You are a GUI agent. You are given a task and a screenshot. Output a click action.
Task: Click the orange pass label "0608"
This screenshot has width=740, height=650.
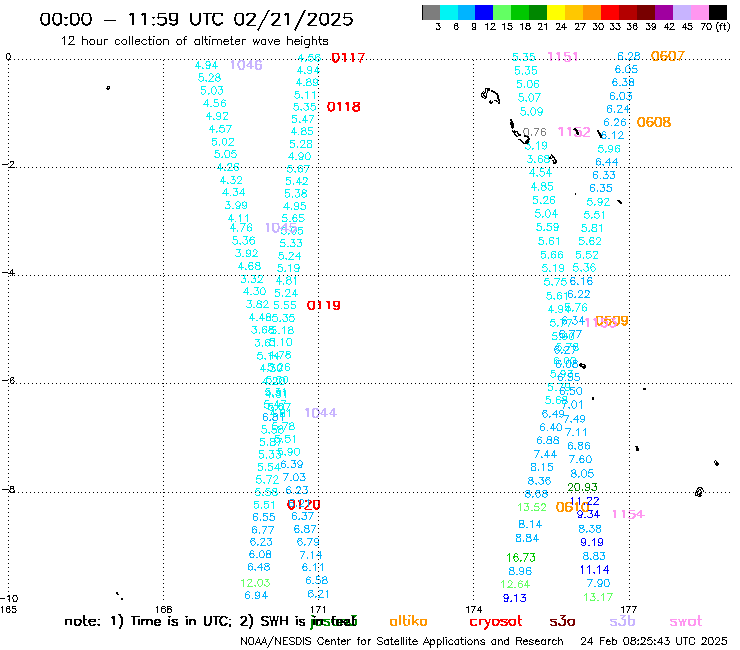click(x=654, y=122)
